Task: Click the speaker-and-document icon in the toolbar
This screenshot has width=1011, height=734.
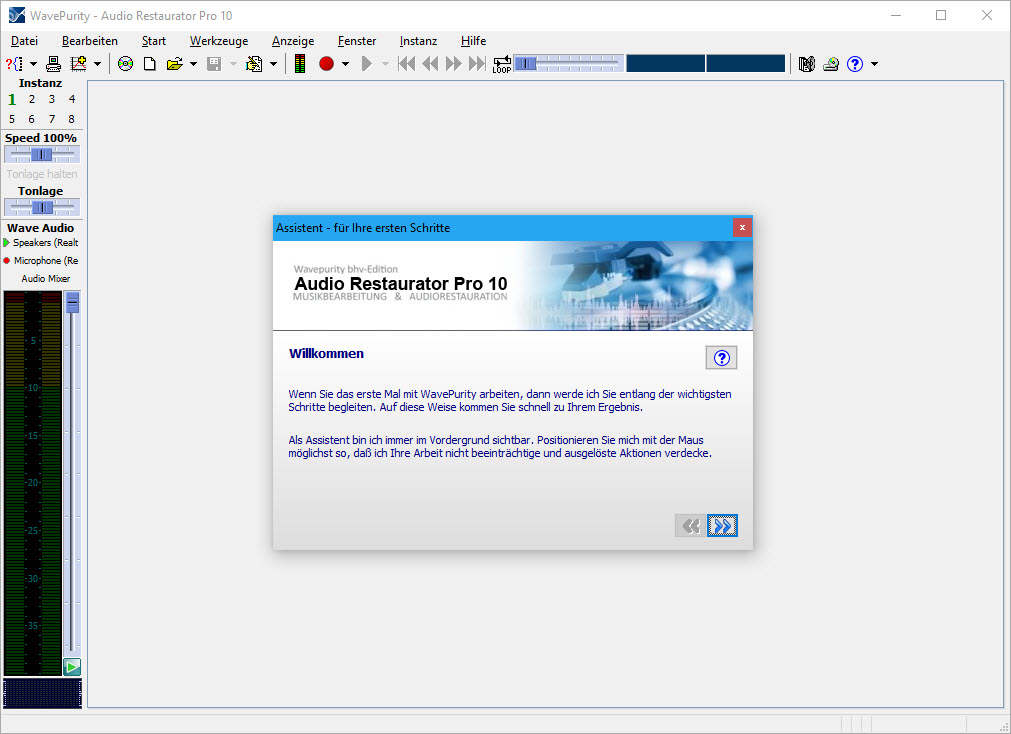Action: pos(807,64)
